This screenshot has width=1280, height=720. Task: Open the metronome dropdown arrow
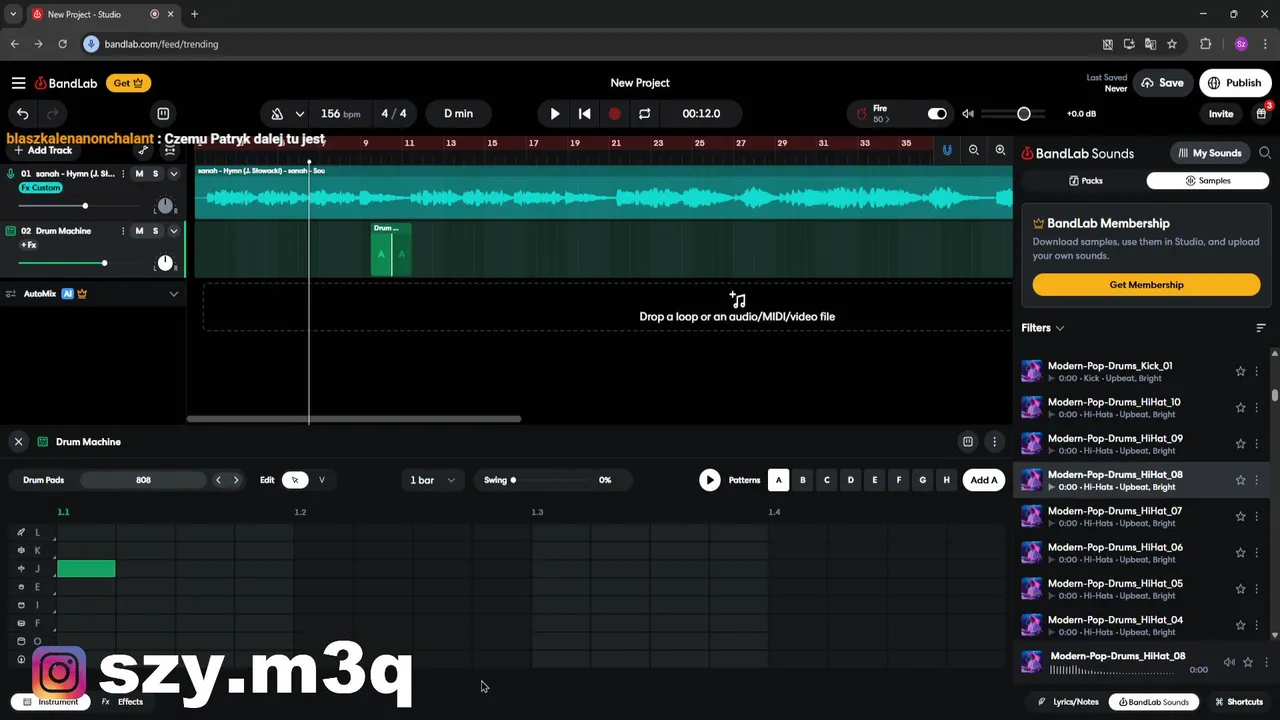pyautogui.click(x=299, y=114)
